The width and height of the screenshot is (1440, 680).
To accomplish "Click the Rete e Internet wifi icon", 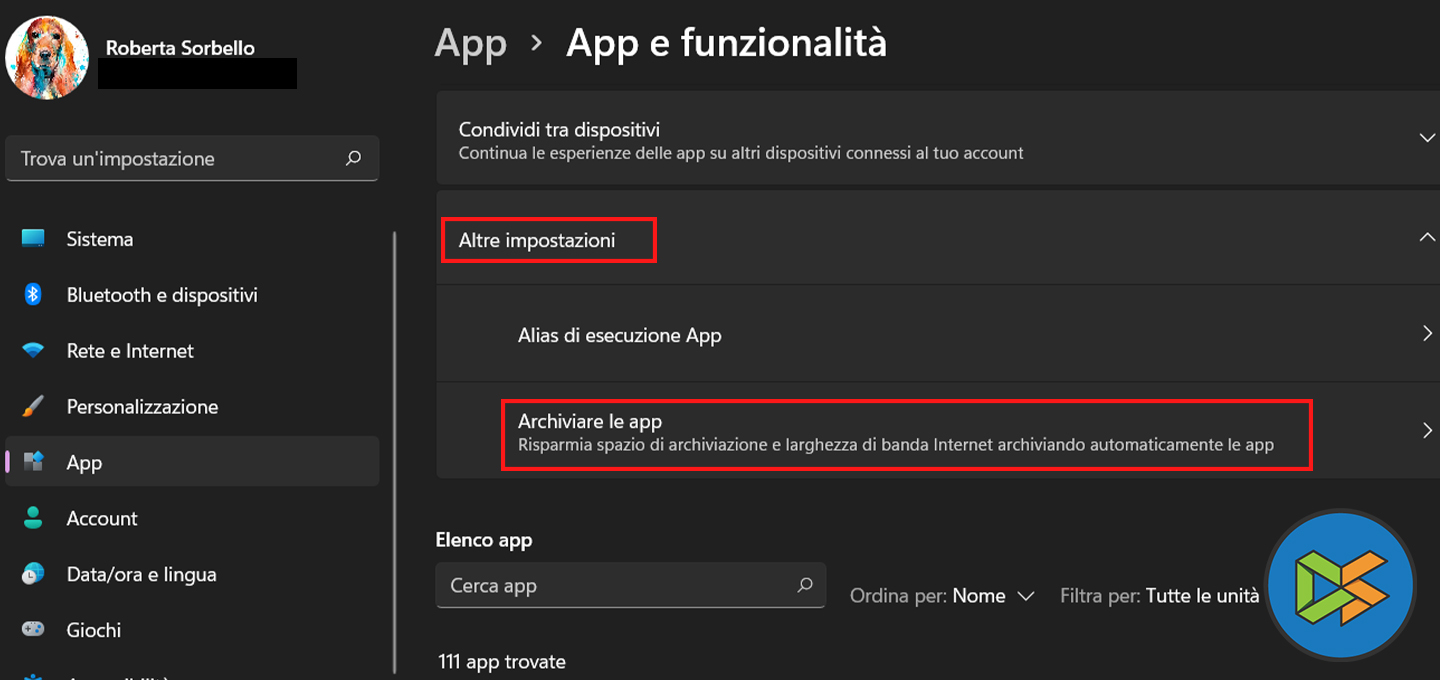I will pyautogui.click(x=33, y=351).
